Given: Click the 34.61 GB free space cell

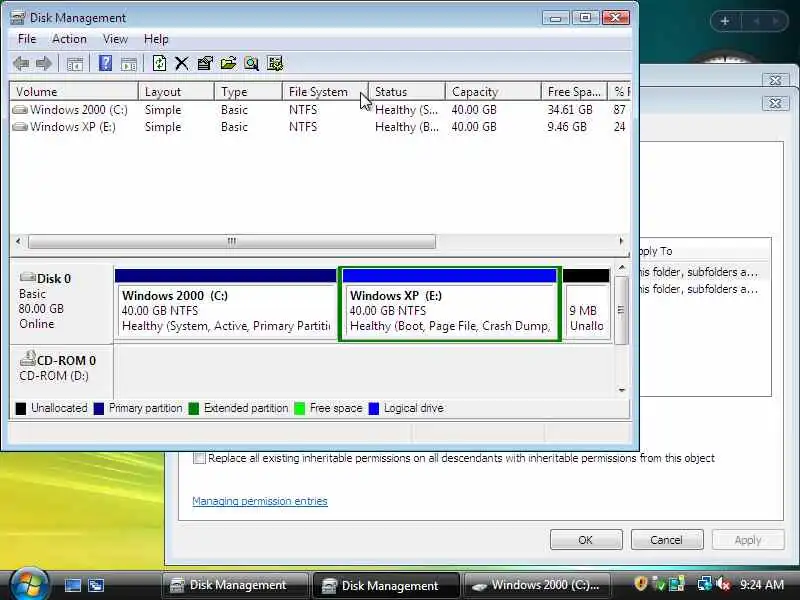Looking at the screenshot, I should pos(570,110).
